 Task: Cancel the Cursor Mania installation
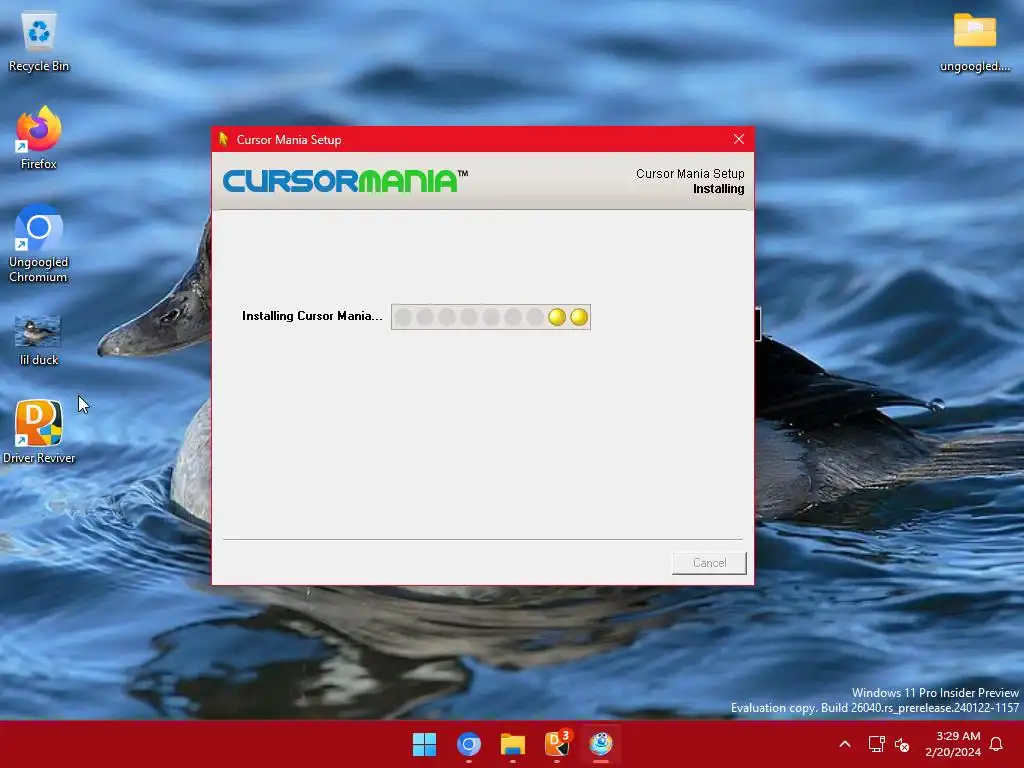[x=709, y=563]
